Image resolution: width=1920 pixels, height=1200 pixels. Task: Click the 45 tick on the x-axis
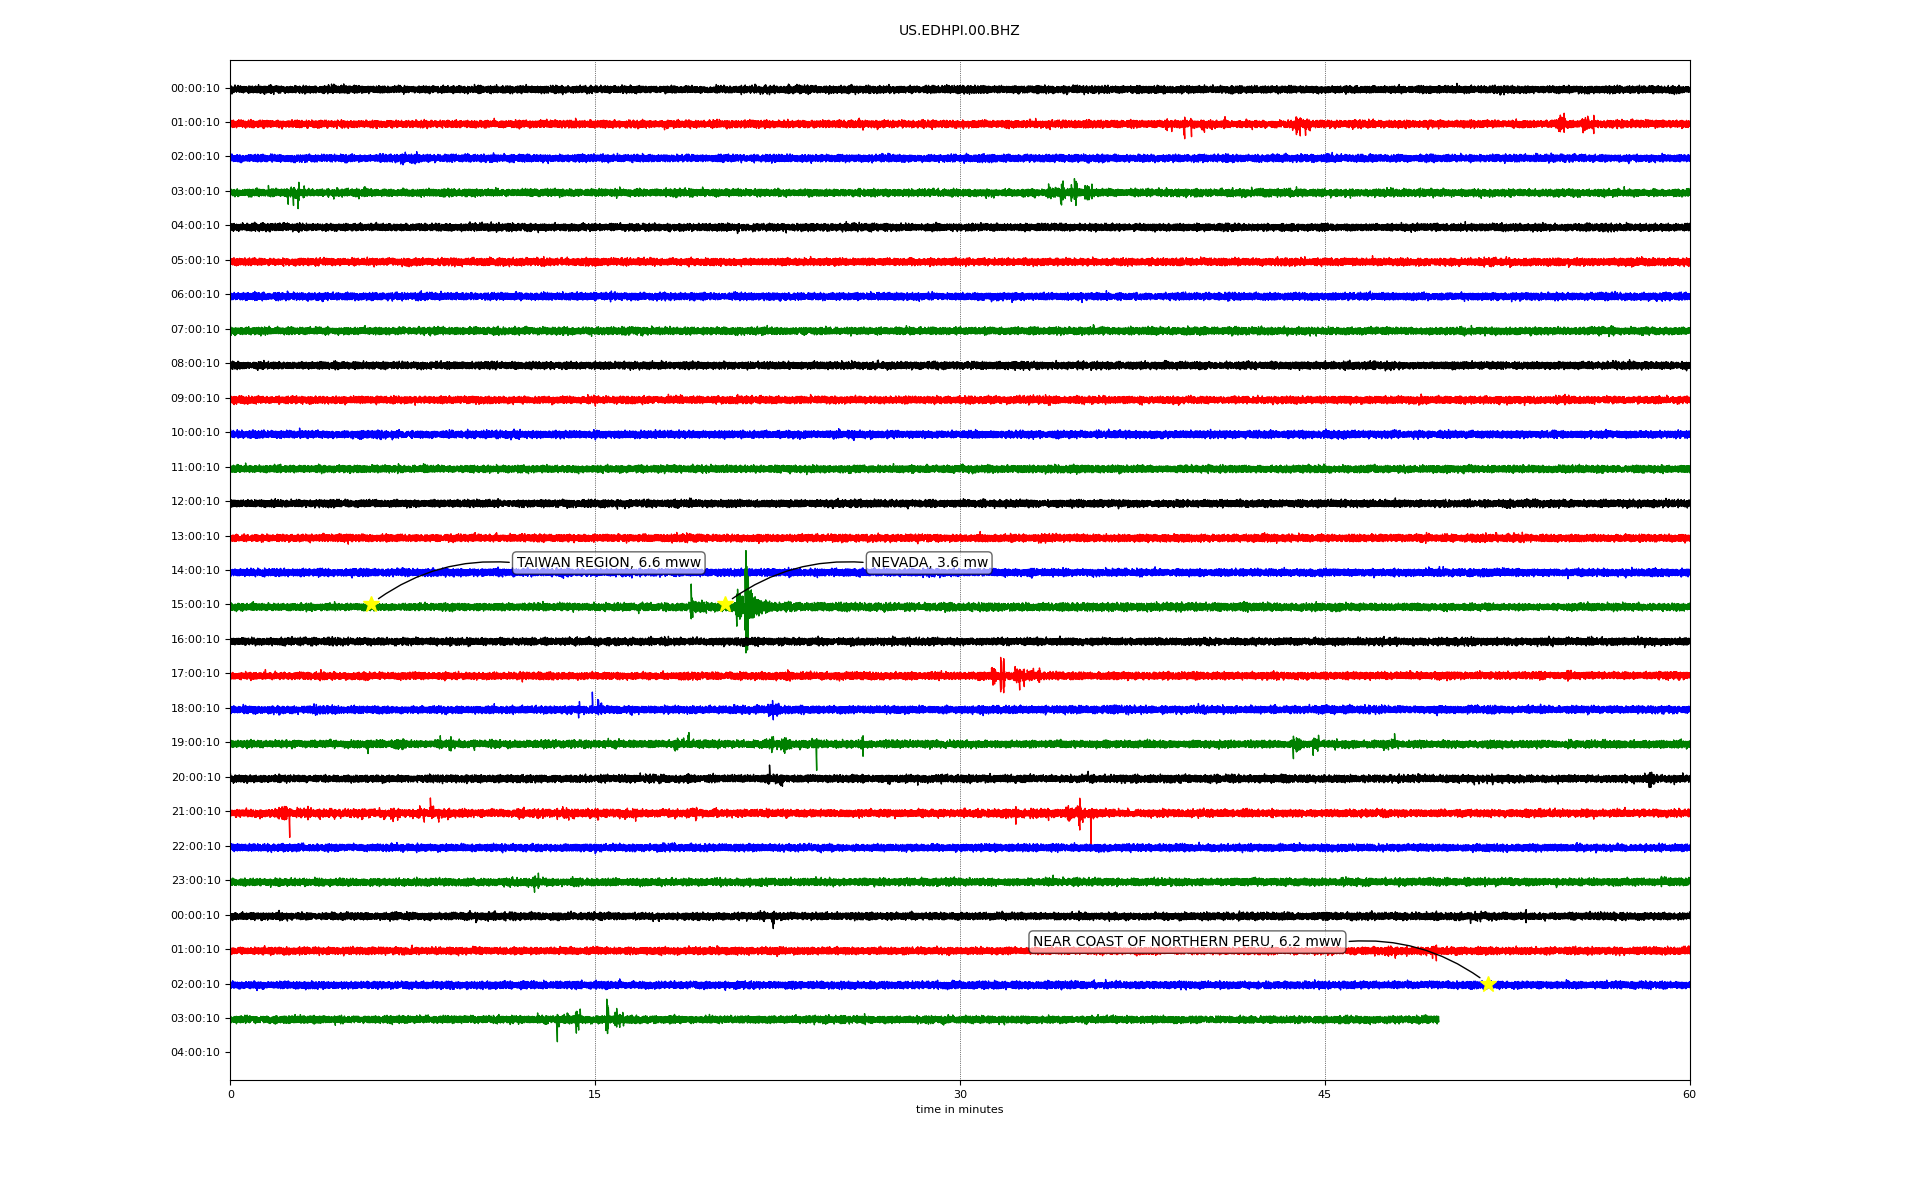pyautogui.click(x=1324, y=1095)
